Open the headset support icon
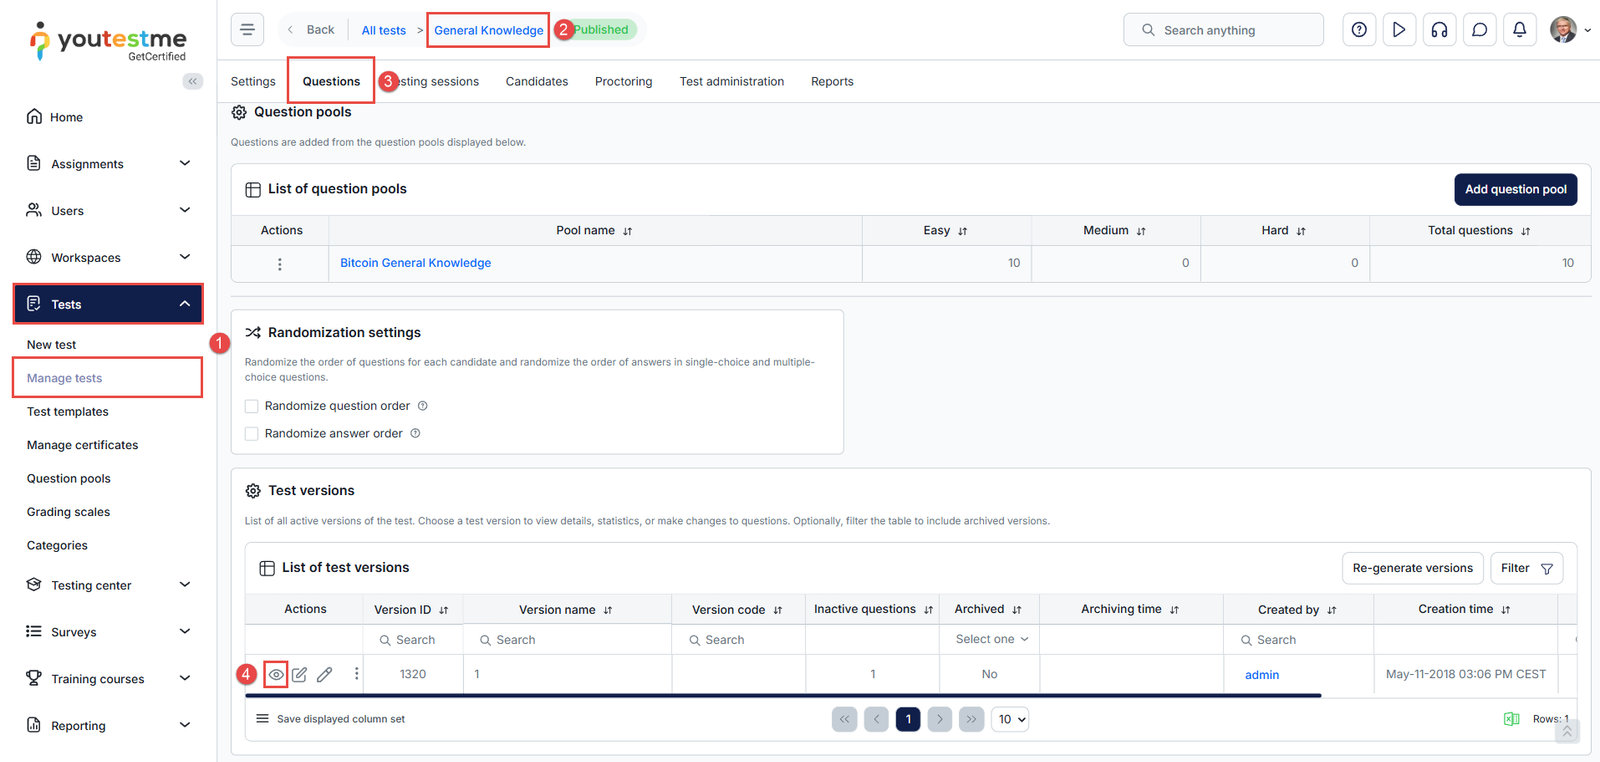The height and width of the screenshot is (762, 1600). (x=1439, y=30)
